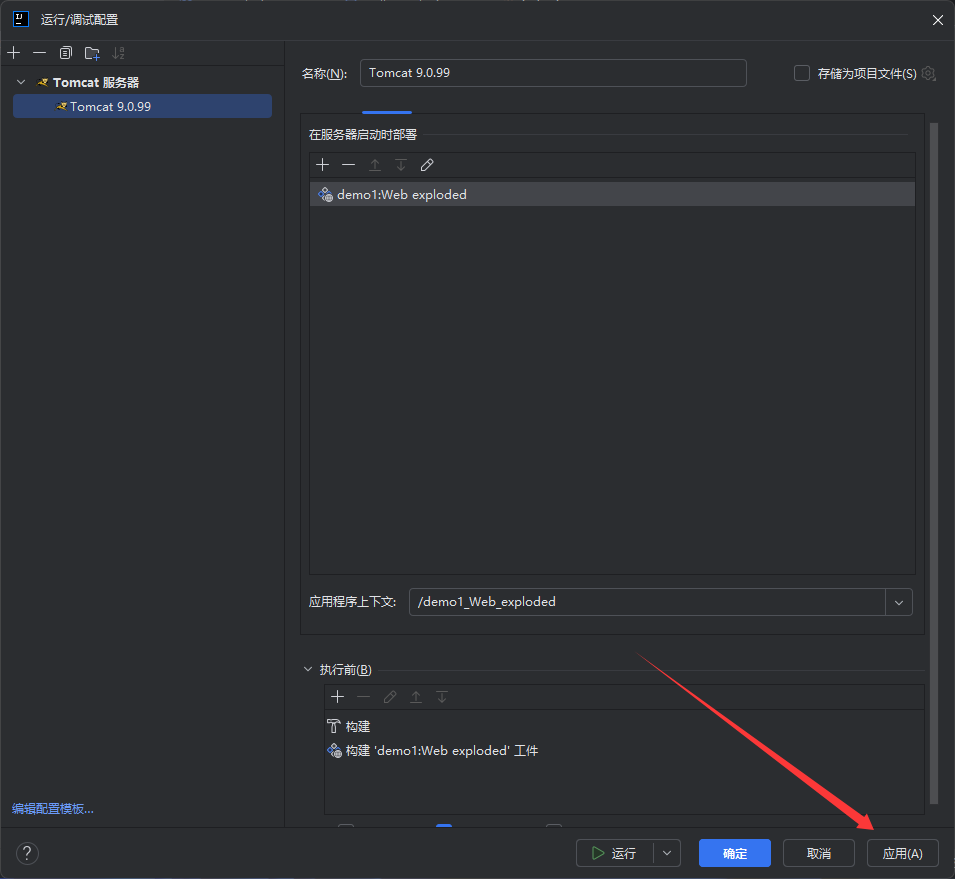Add a before-launch task
This screenshot has height=879, width=955.
(337, 697)
